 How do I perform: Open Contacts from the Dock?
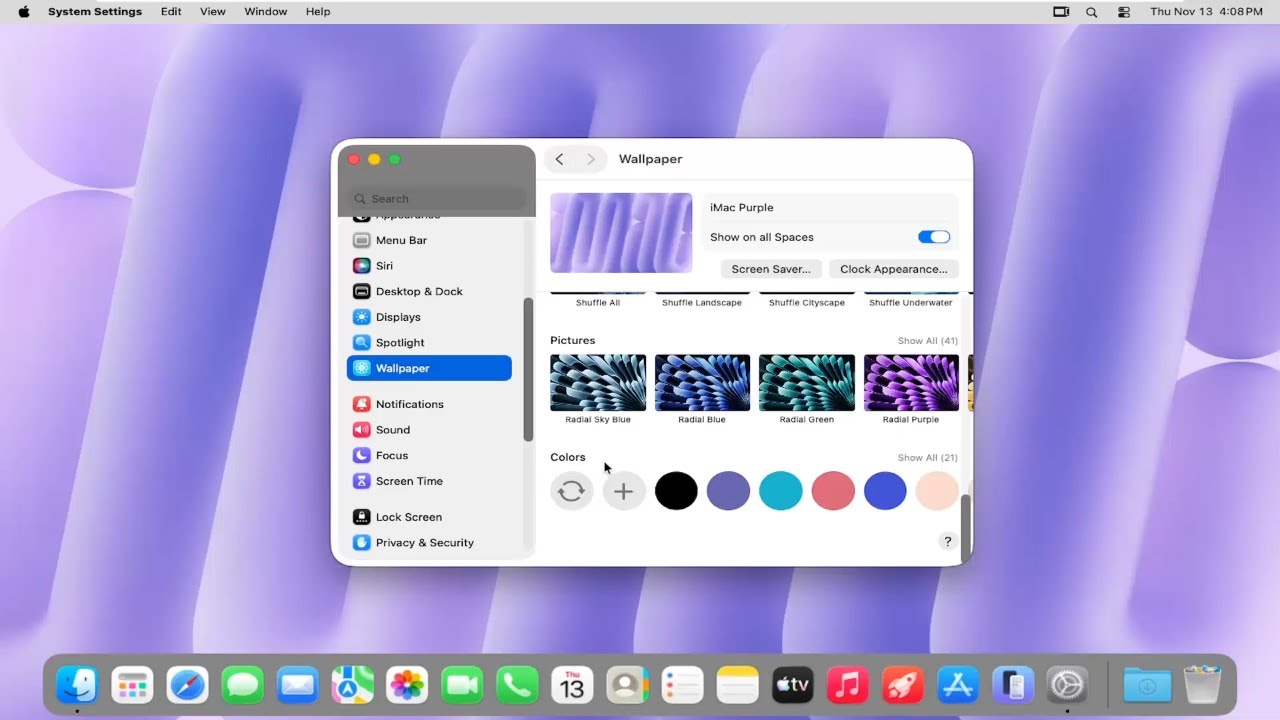click(x=627, y=685)
